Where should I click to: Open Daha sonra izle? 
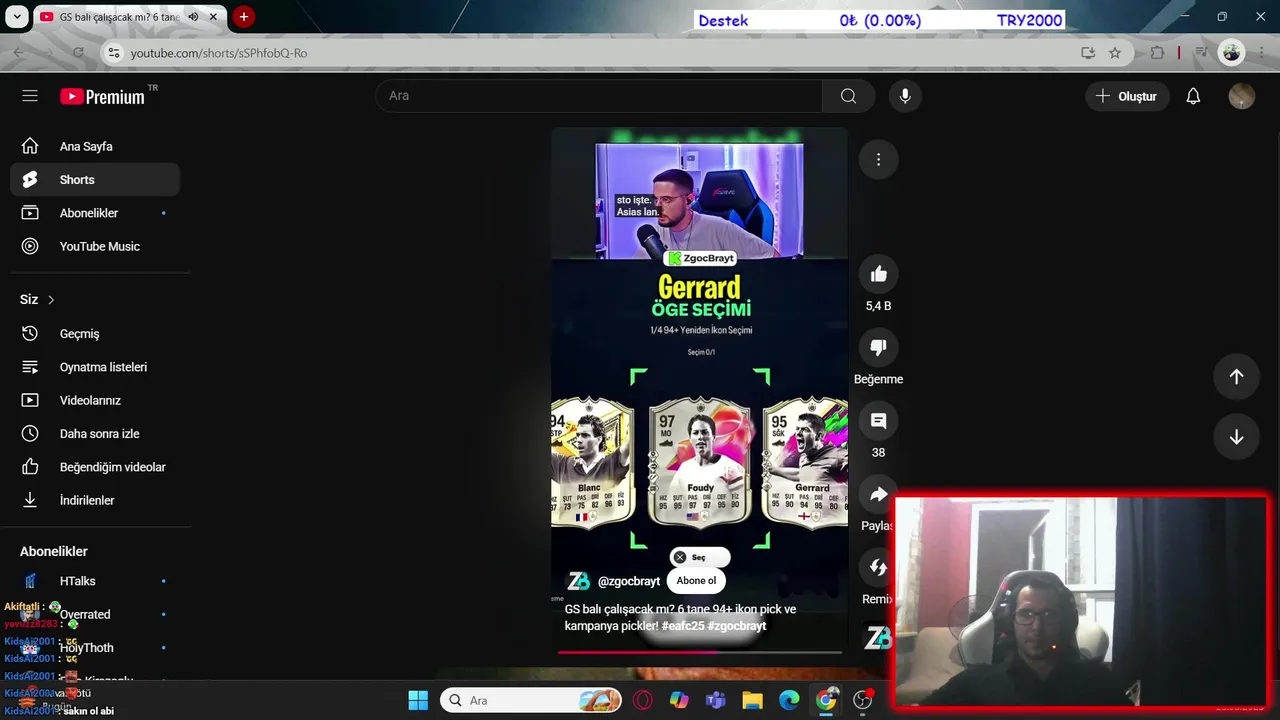(x=95, y=434)
